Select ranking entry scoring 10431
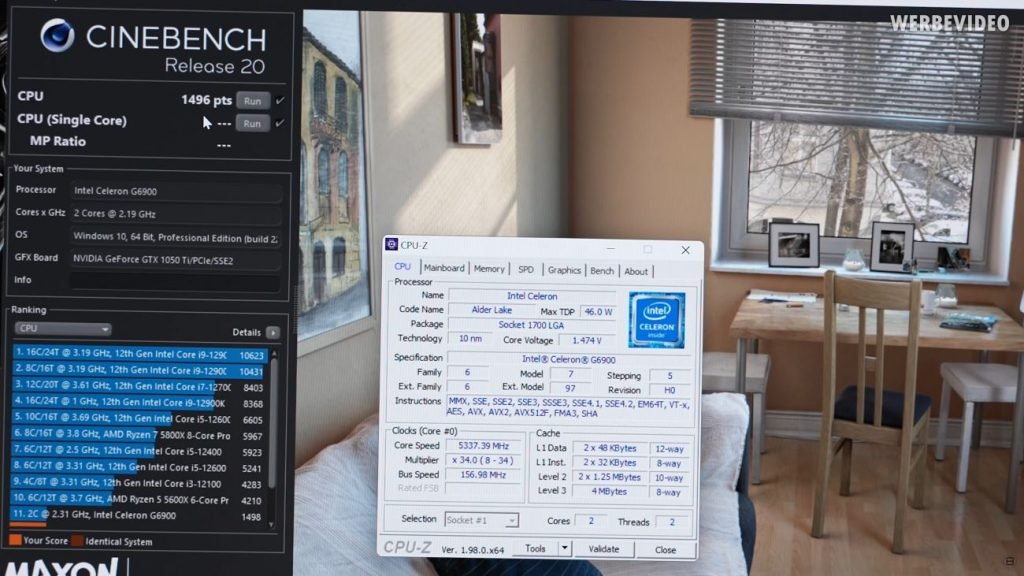1024x576 pixels. 140,370
